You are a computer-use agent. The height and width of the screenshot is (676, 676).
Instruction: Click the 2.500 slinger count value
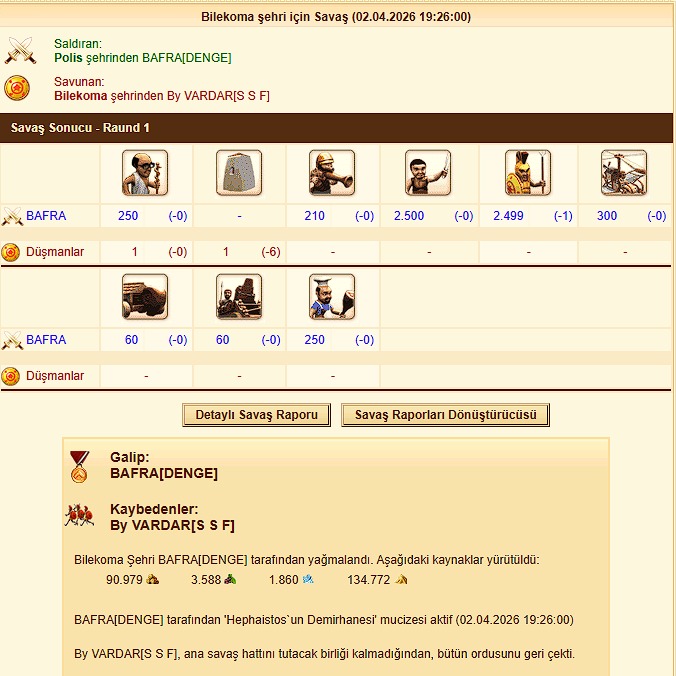coord(409,216)
